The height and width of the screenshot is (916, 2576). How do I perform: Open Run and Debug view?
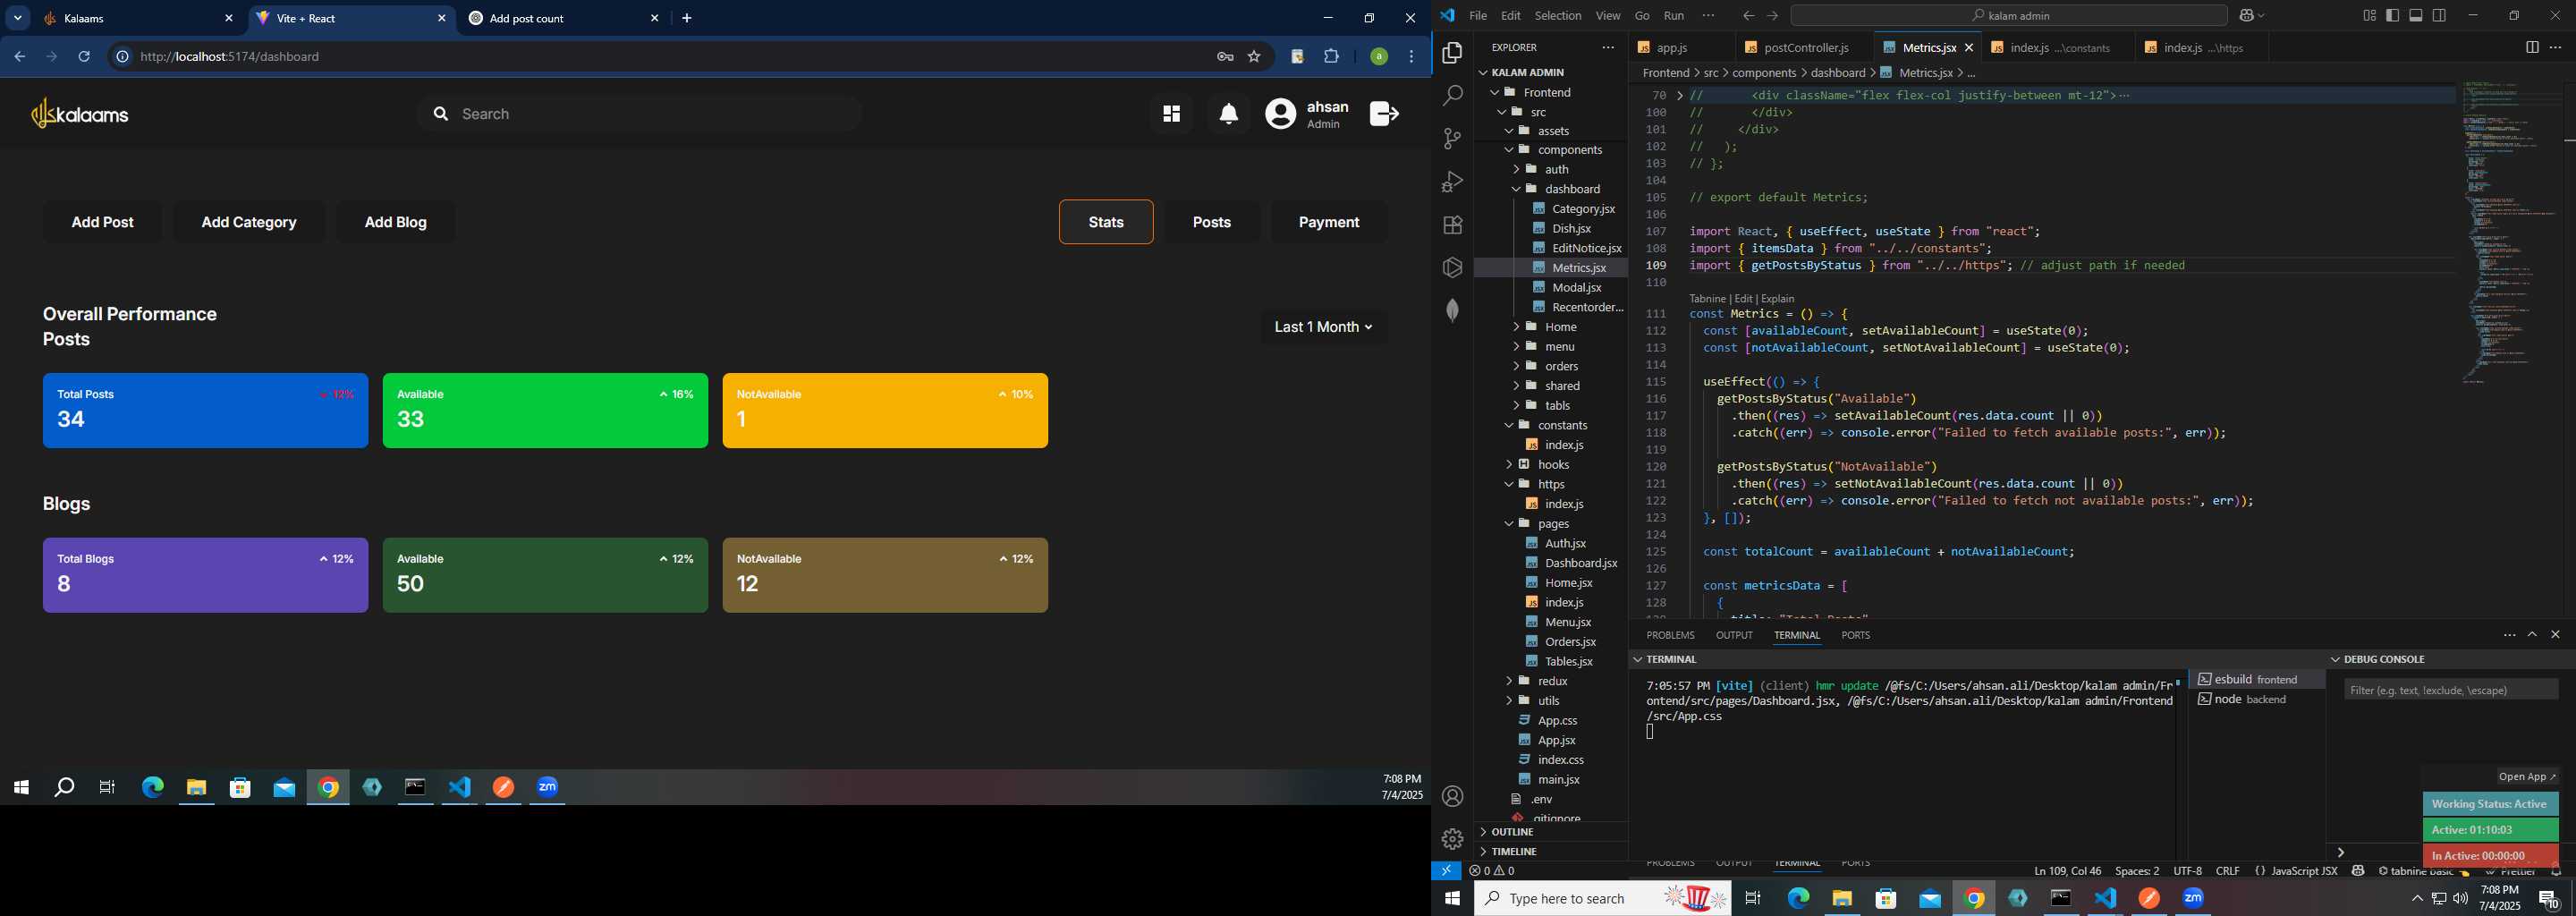1452,182
